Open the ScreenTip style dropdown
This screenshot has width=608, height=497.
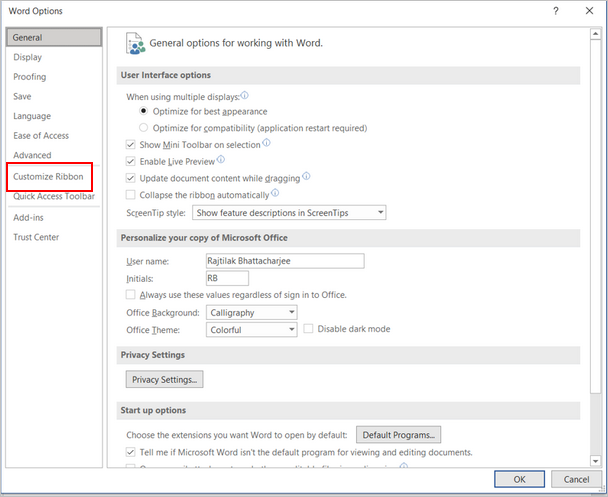[289, 212]
